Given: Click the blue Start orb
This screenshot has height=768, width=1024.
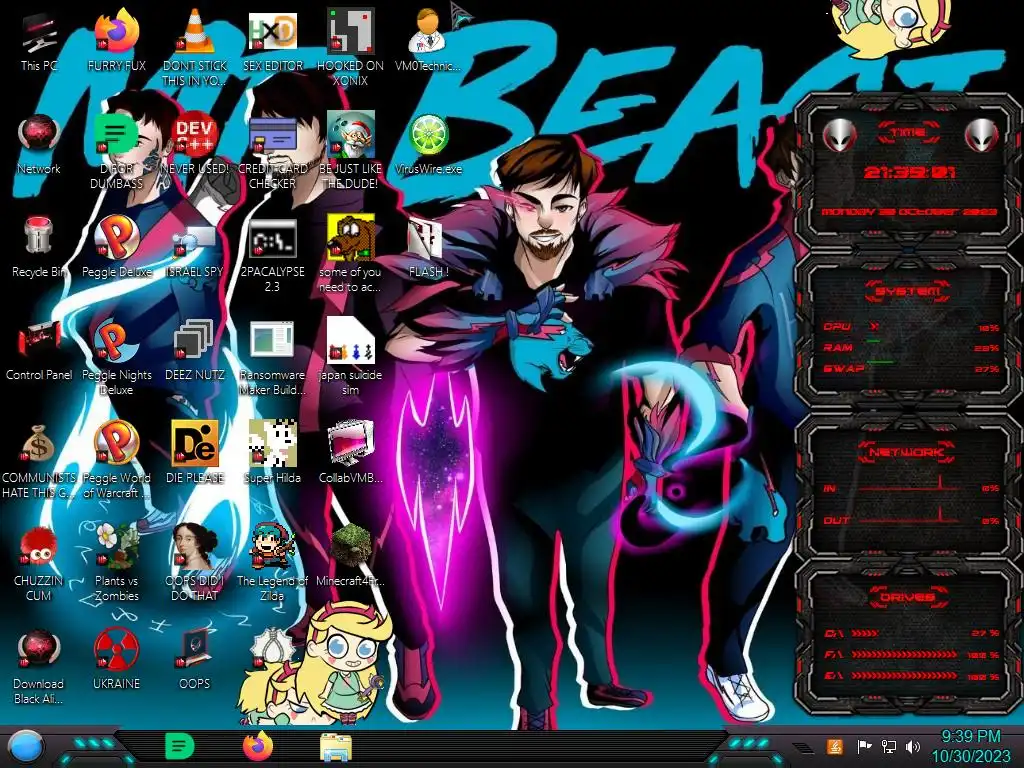Looking at the screenshot, I should click(26, 748).
